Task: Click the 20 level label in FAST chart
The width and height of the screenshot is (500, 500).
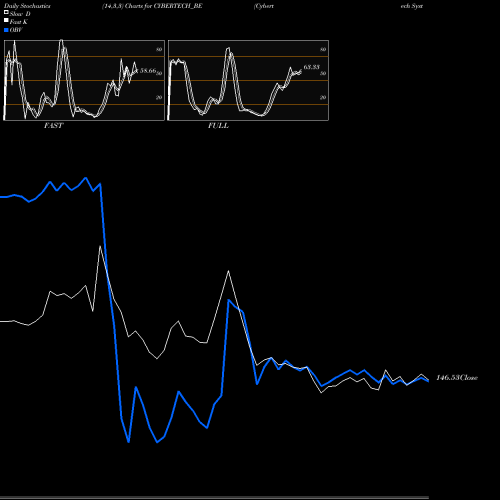Action: click(159, 97)
